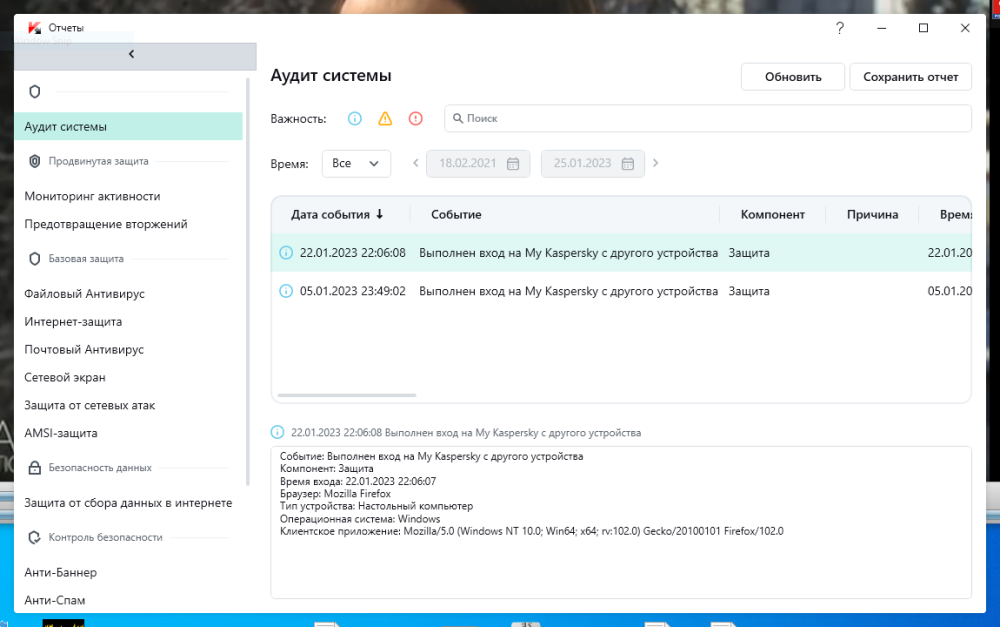Open Почтовый Антивирус report
This screenshot has height=627, width=1000.
click(84, 350)
